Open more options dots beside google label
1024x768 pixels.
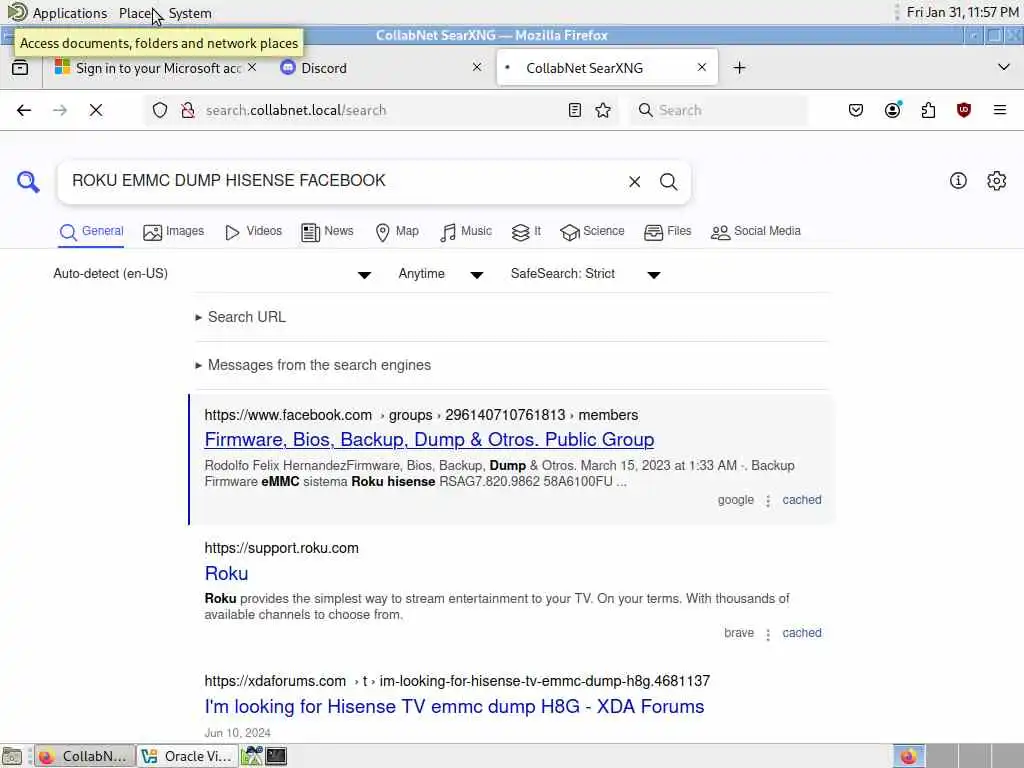click(768, 501)
